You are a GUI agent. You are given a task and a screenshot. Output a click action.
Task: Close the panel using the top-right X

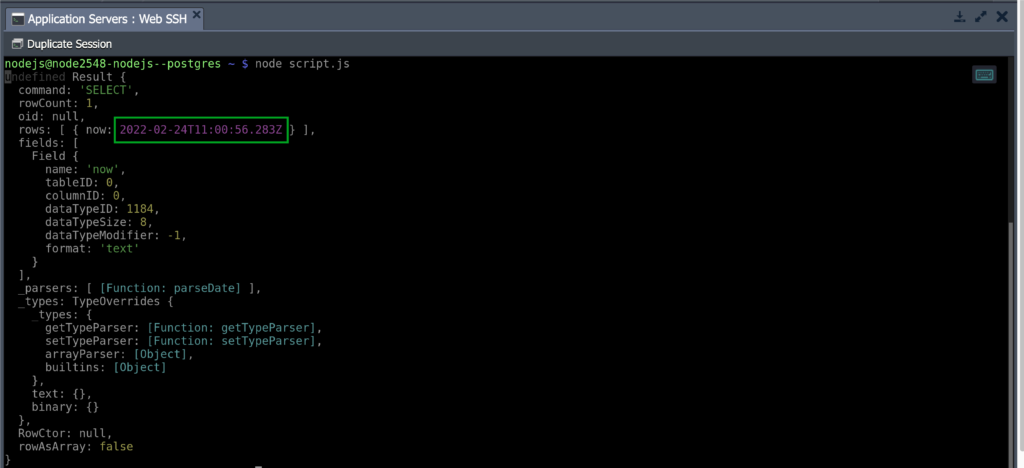point(1002,17)
